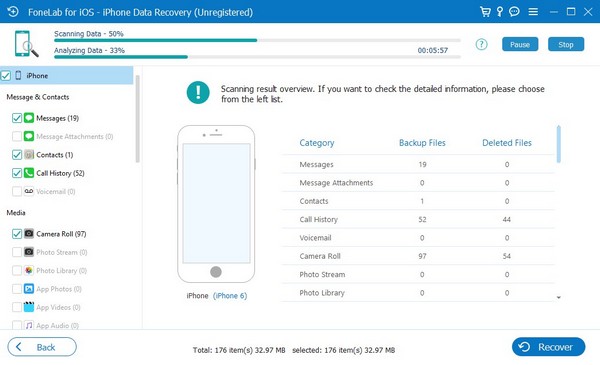Click the Camera Roll camera icon

(x=29, y=233)
